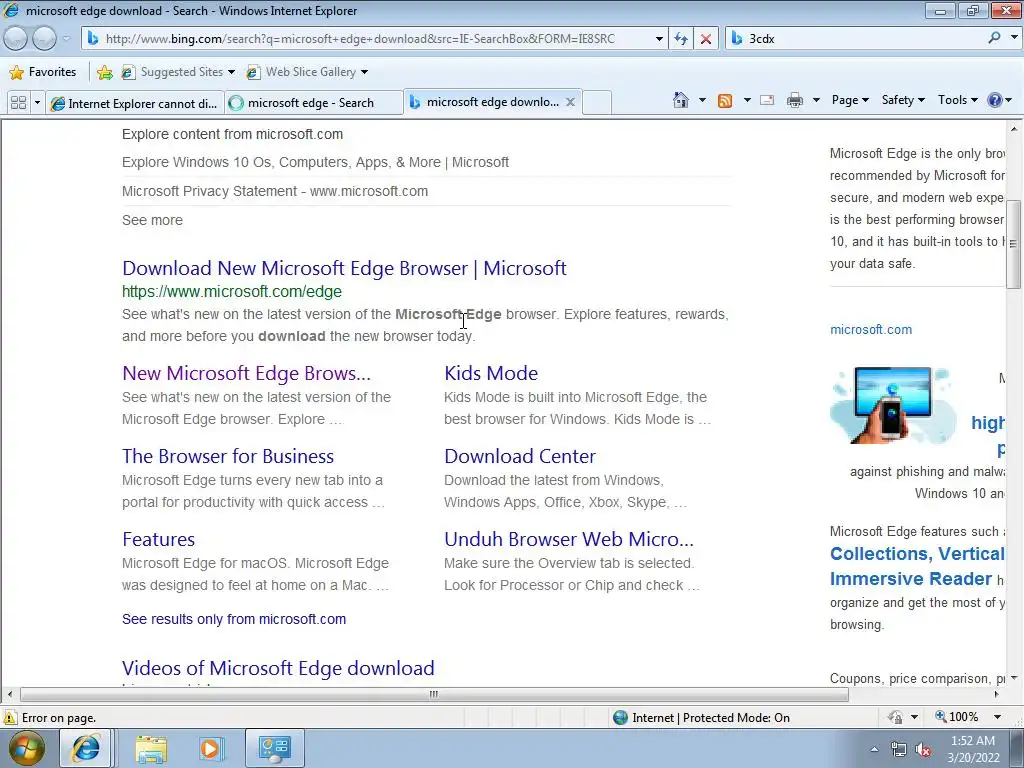Click the Home icon
The height and width of the screenshot is (768, 1024).
point(680,100)
